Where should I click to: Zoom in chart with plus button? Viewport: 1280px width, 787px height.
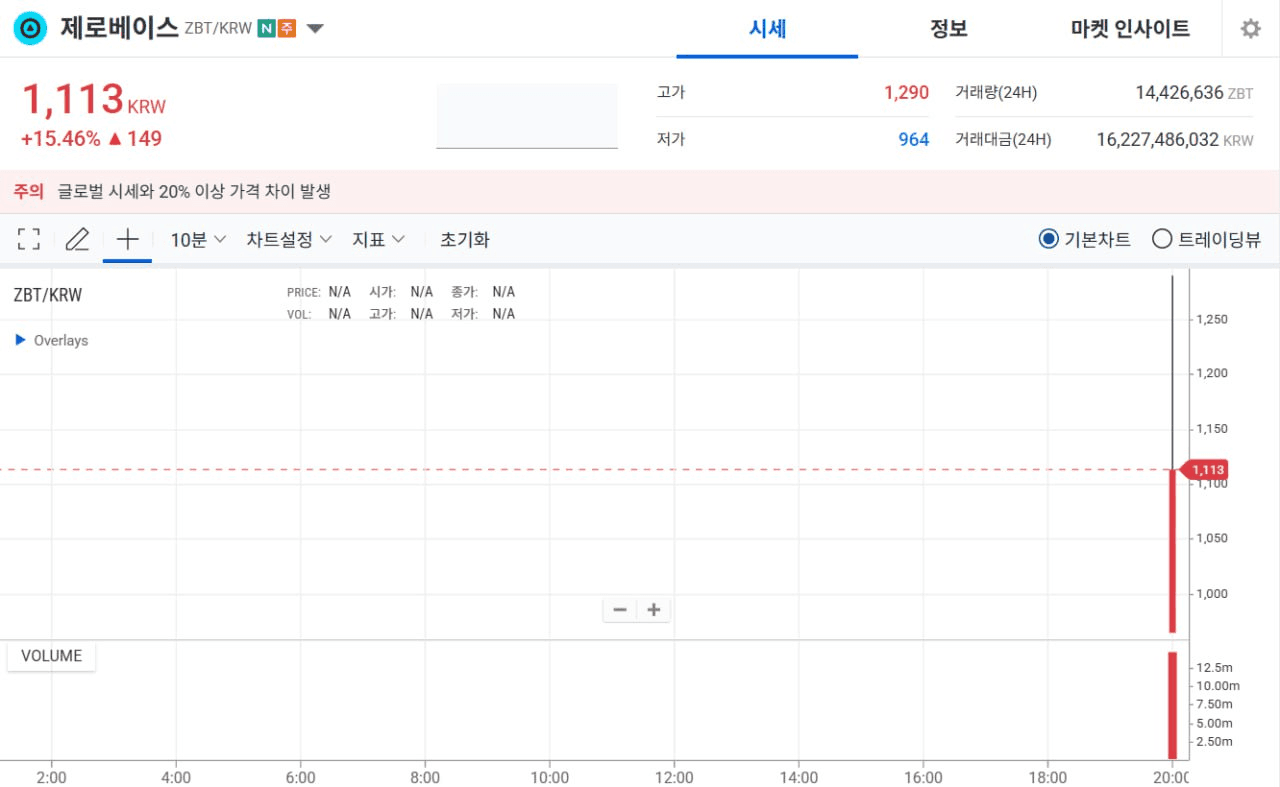(654, 610)
